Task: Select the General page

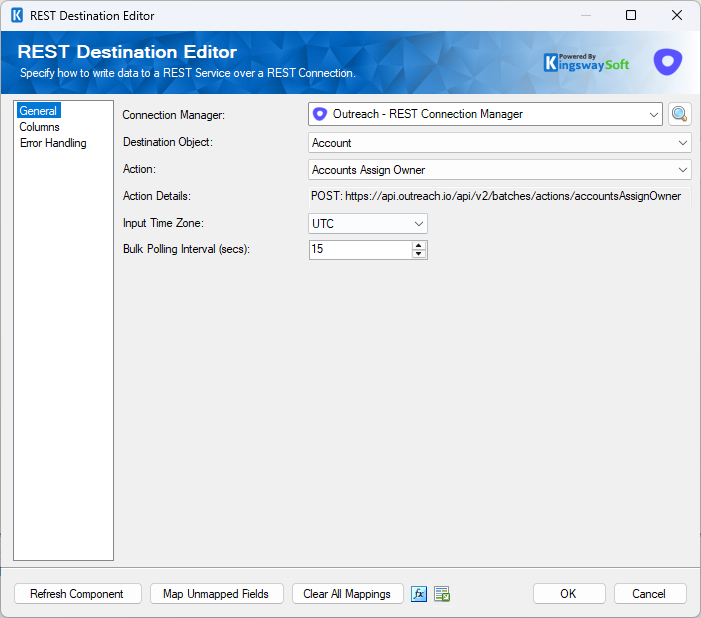Action: tap(38, 110)
